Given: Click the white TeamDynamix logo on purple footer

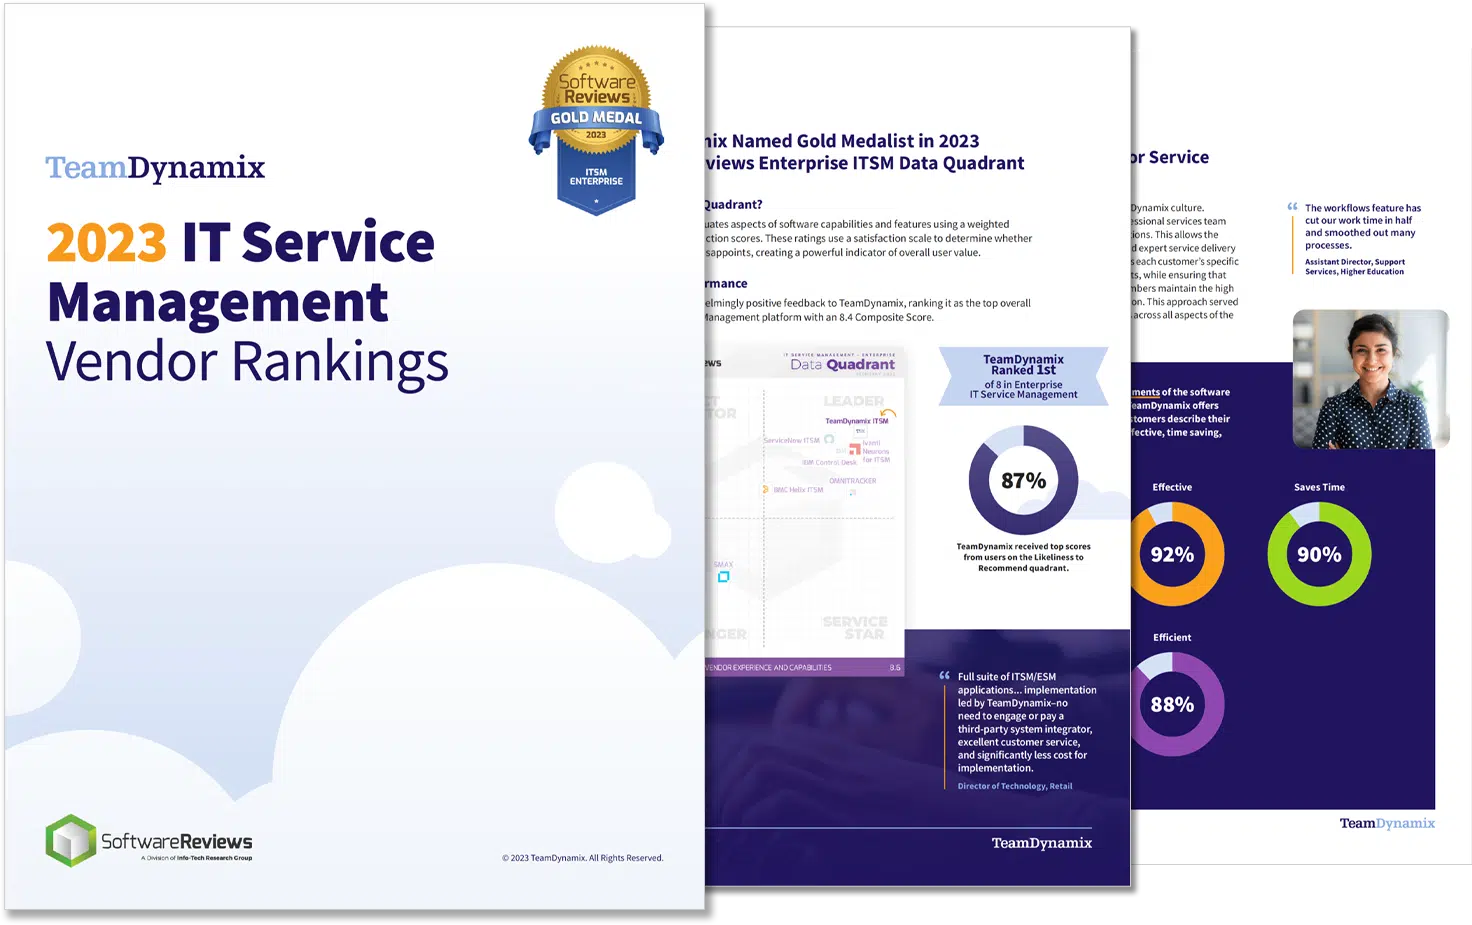Looking at the screenshot, I should (x=1041, y=843).
